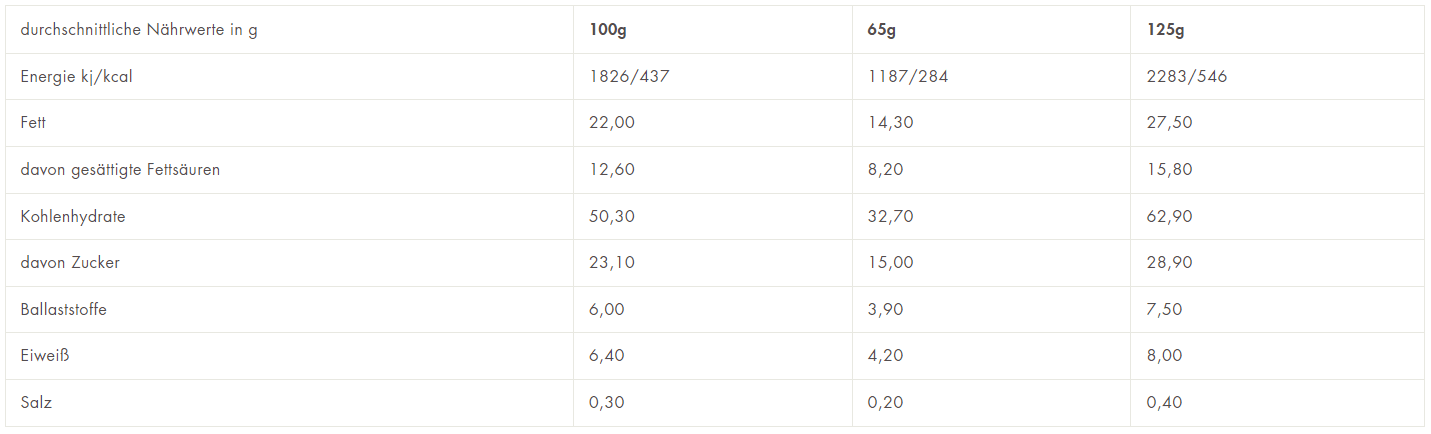Click the energy value 1826/437

(x=629, y=77)
